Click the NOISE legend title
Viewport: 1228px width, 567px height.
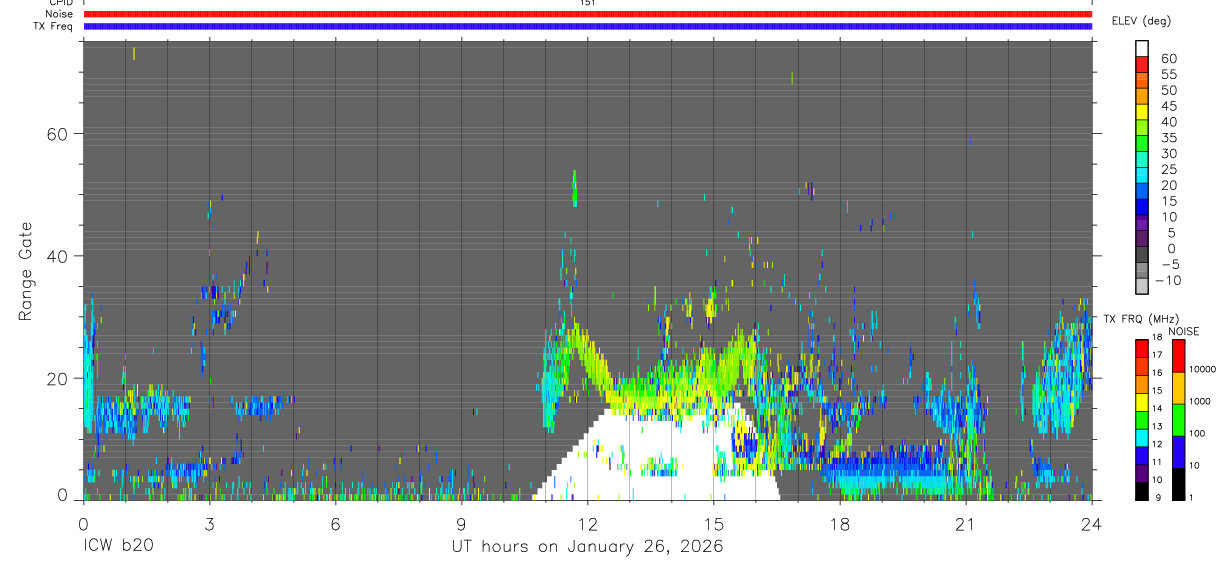tap(1183, 331)
